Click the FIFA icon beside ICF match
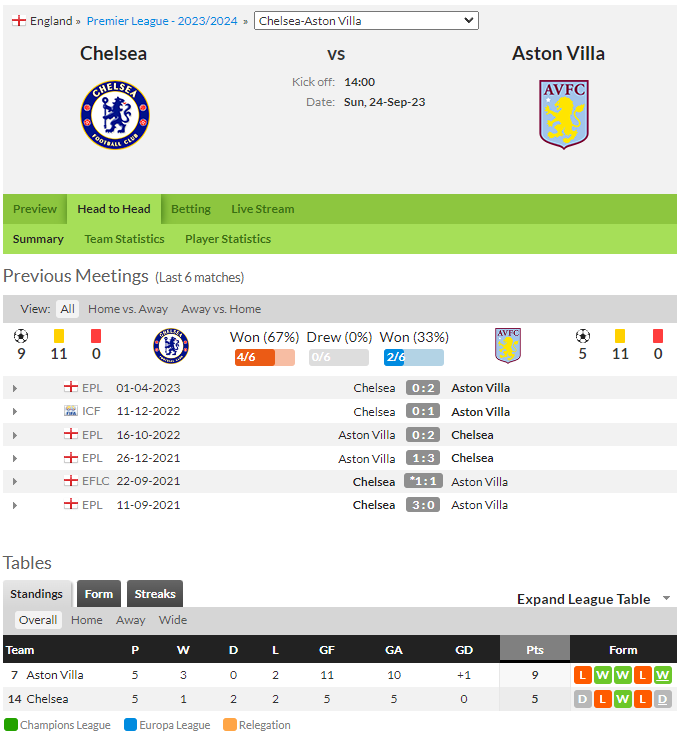The width and height of the screenshot is (679, 738). [x=71, y=411]
